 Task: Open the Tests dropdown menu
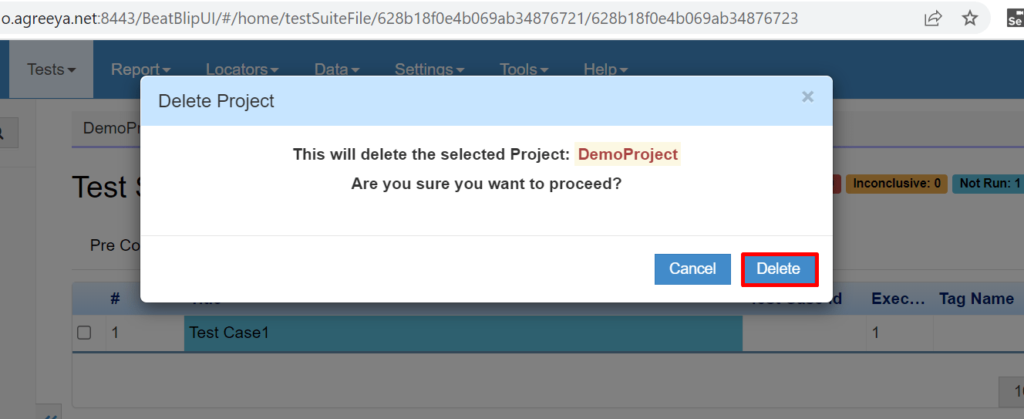click(x=51, y=69)
